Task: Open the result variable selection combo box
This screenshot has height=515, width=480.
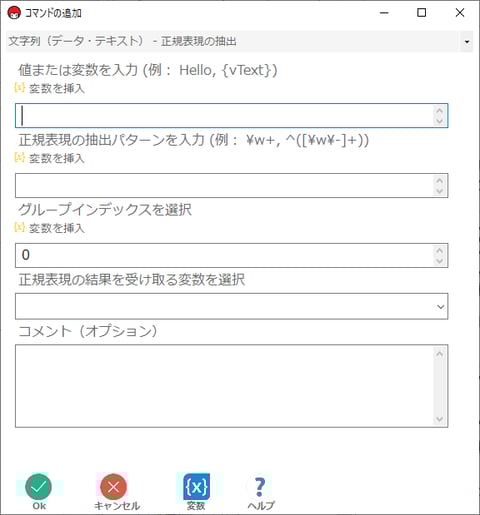Action: [231, 306]
